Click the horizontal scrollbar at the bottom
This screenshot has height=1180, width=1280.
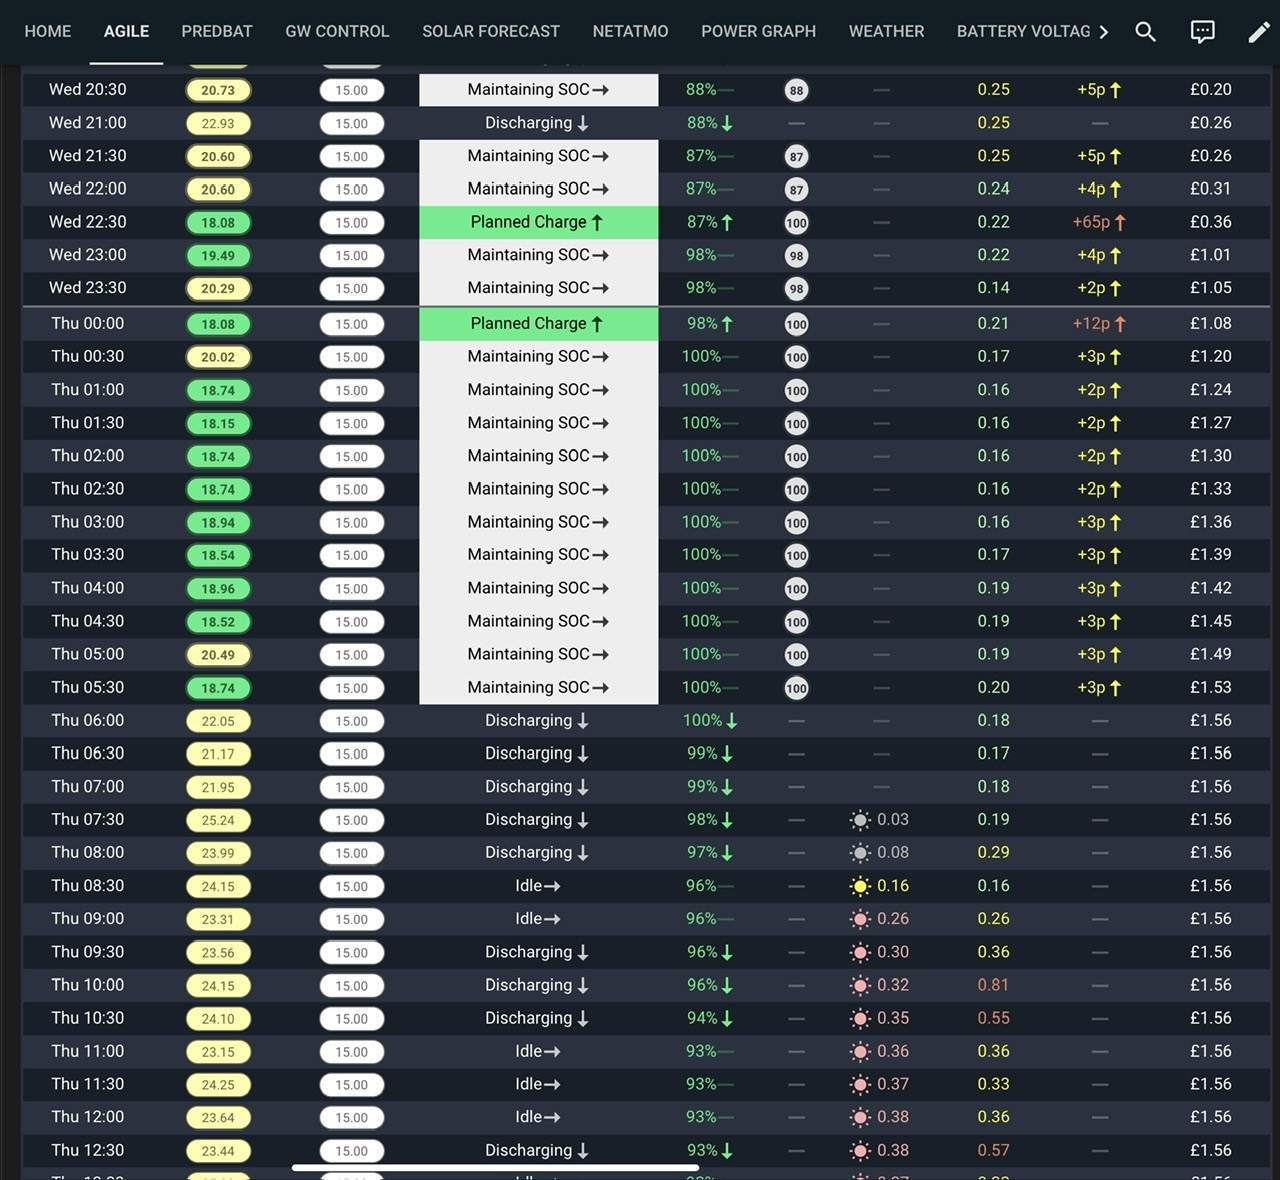point(495,1167)
